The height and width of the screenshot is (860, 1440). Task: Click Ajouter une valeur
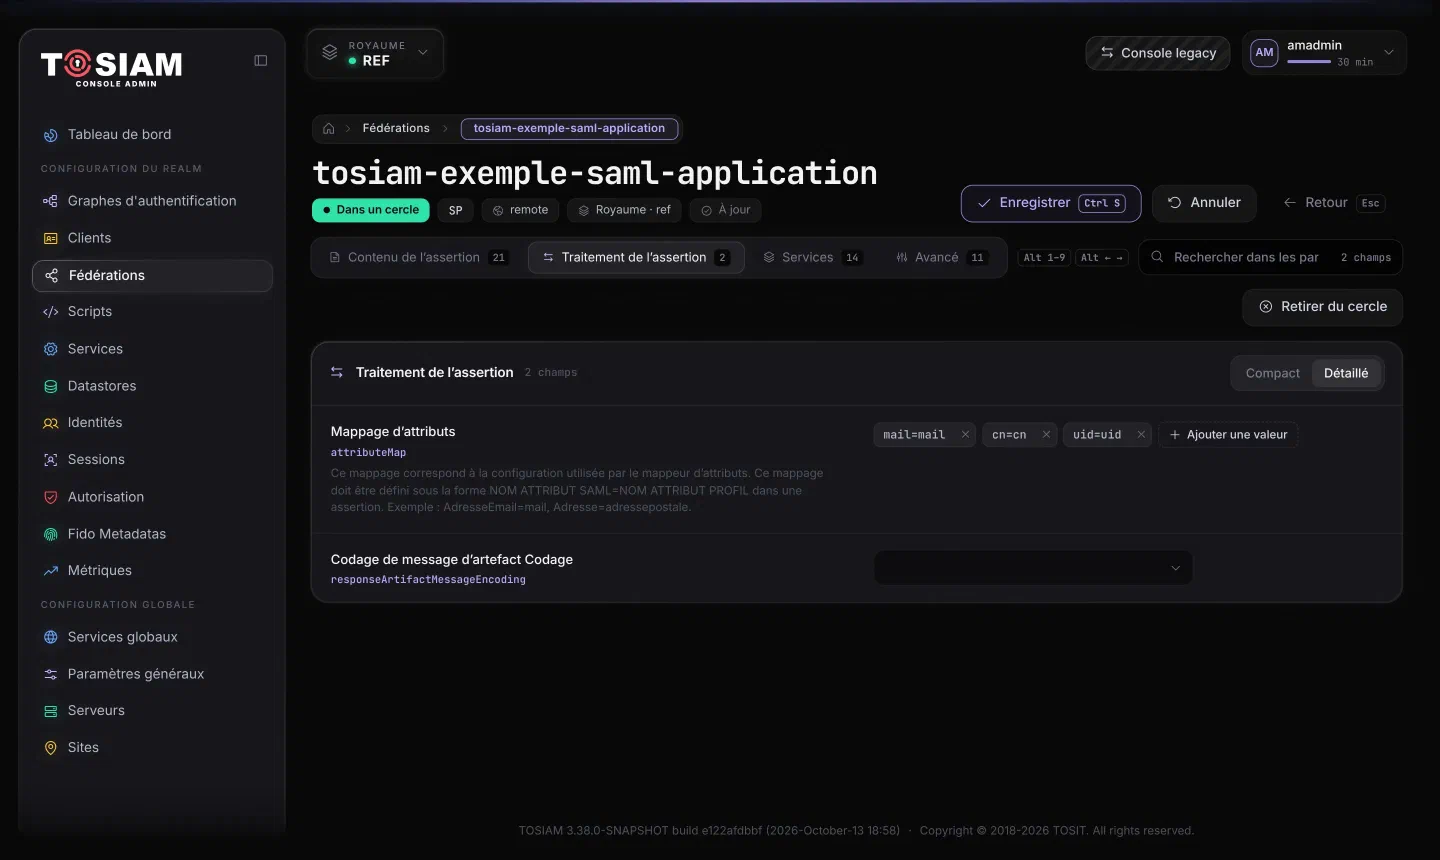(1228, 435)
